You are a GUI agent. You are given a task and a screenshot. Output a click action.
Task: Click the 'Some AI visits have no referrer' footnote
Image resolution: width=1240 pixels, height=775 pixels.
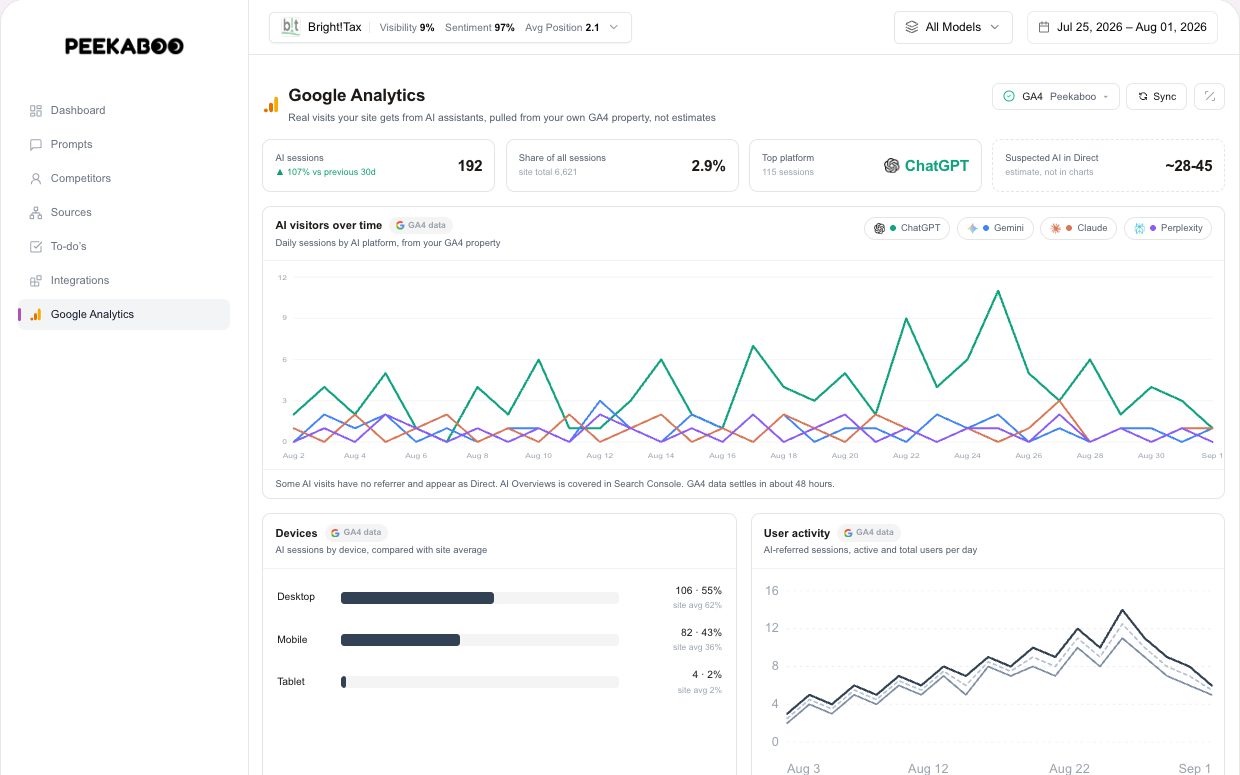(x=555, y=484)
